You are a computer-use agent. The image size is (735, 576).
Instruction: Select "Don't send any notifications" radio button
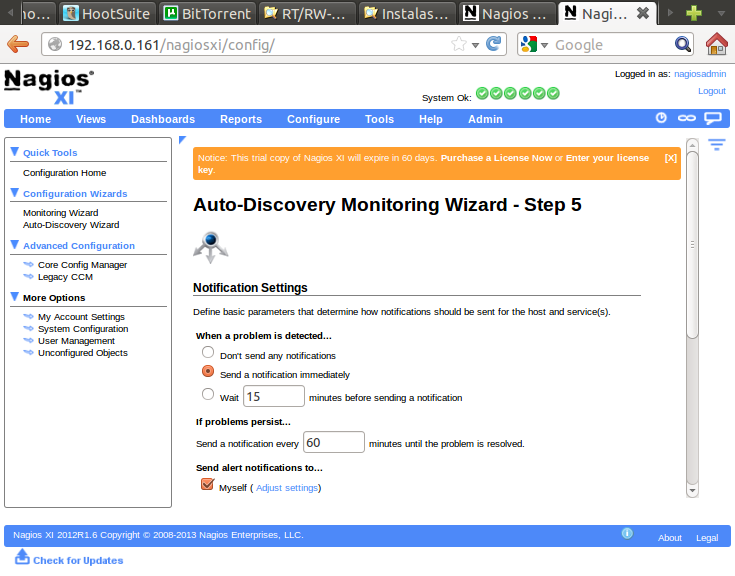208,353
